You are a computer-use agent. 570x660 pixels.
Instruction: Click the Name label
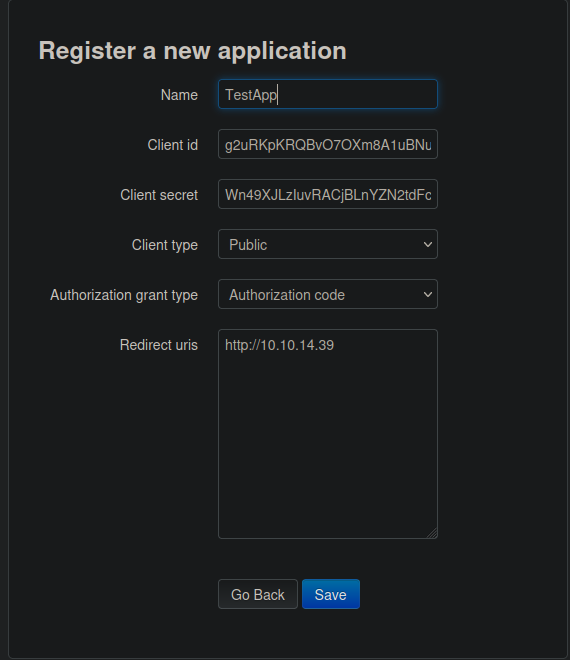(x=179, y=95)
